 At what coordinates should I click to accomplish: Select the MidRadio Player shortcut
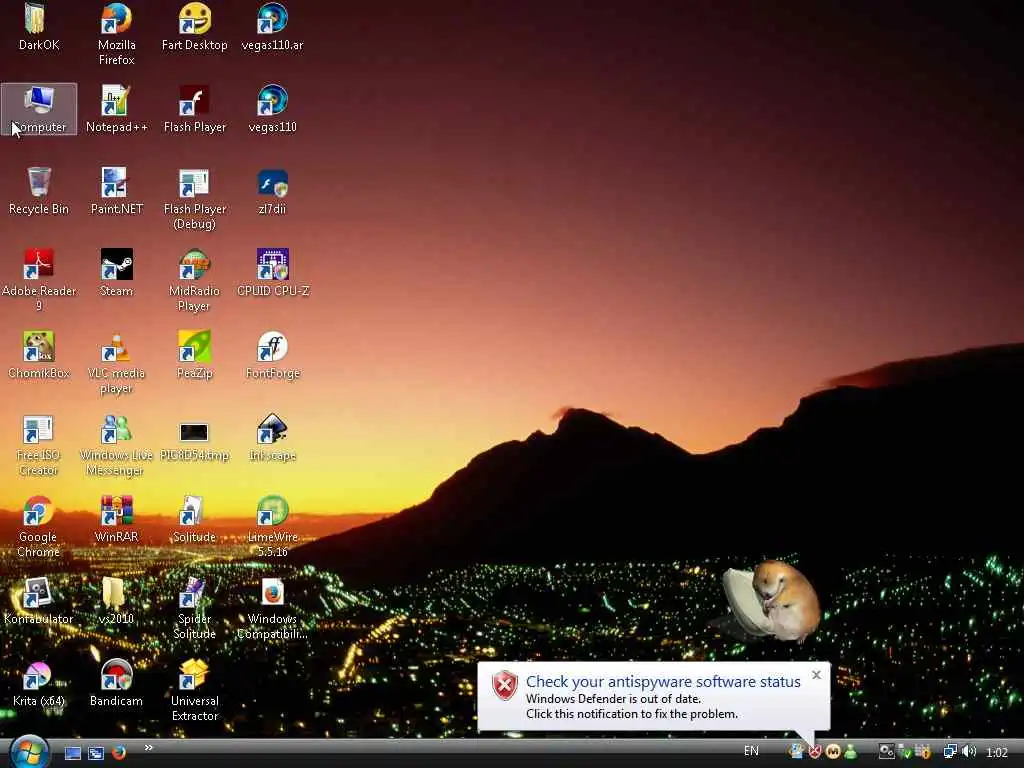click(x=195, y=280)
